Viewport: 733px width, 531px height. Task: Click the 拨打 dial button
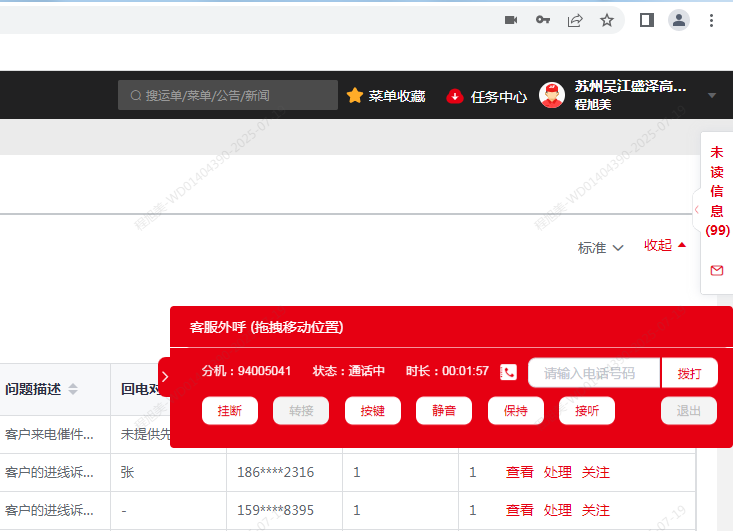pyautogui.click(x=690, y=373)
